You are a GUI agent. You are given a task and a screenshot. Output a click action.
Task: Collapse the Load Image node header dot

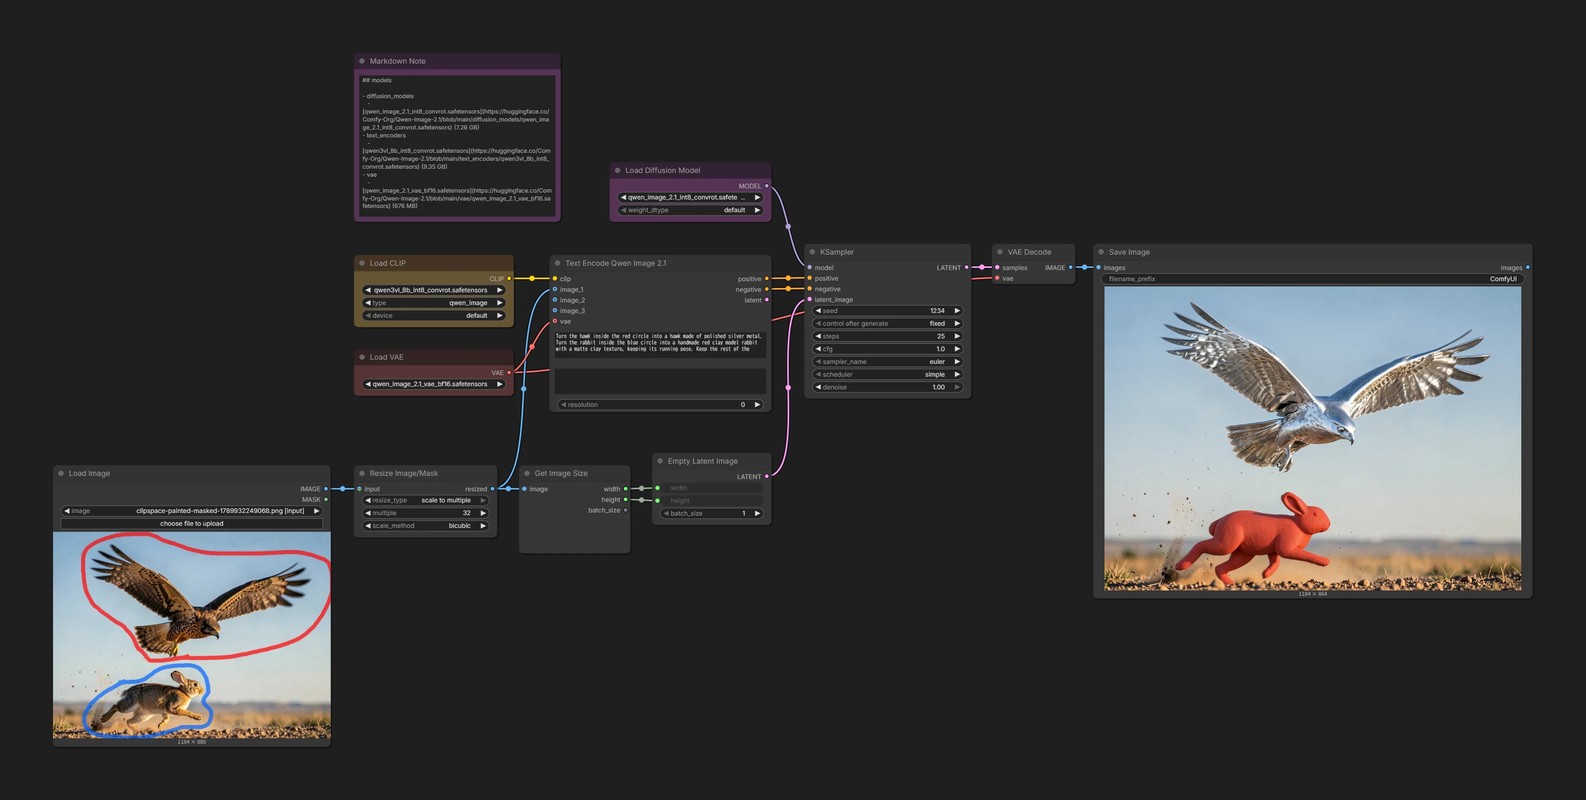tap(61, 473)
